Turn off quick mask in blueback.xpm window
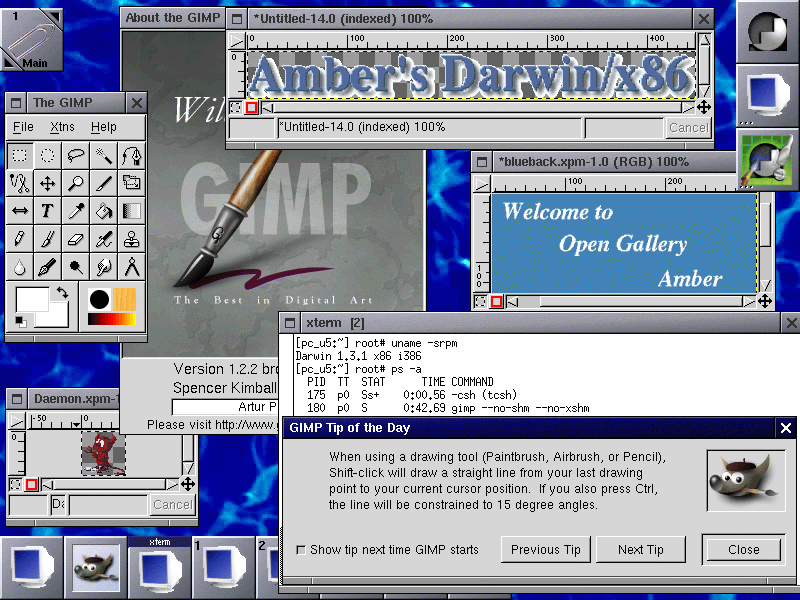 click(x=481, y=302)
